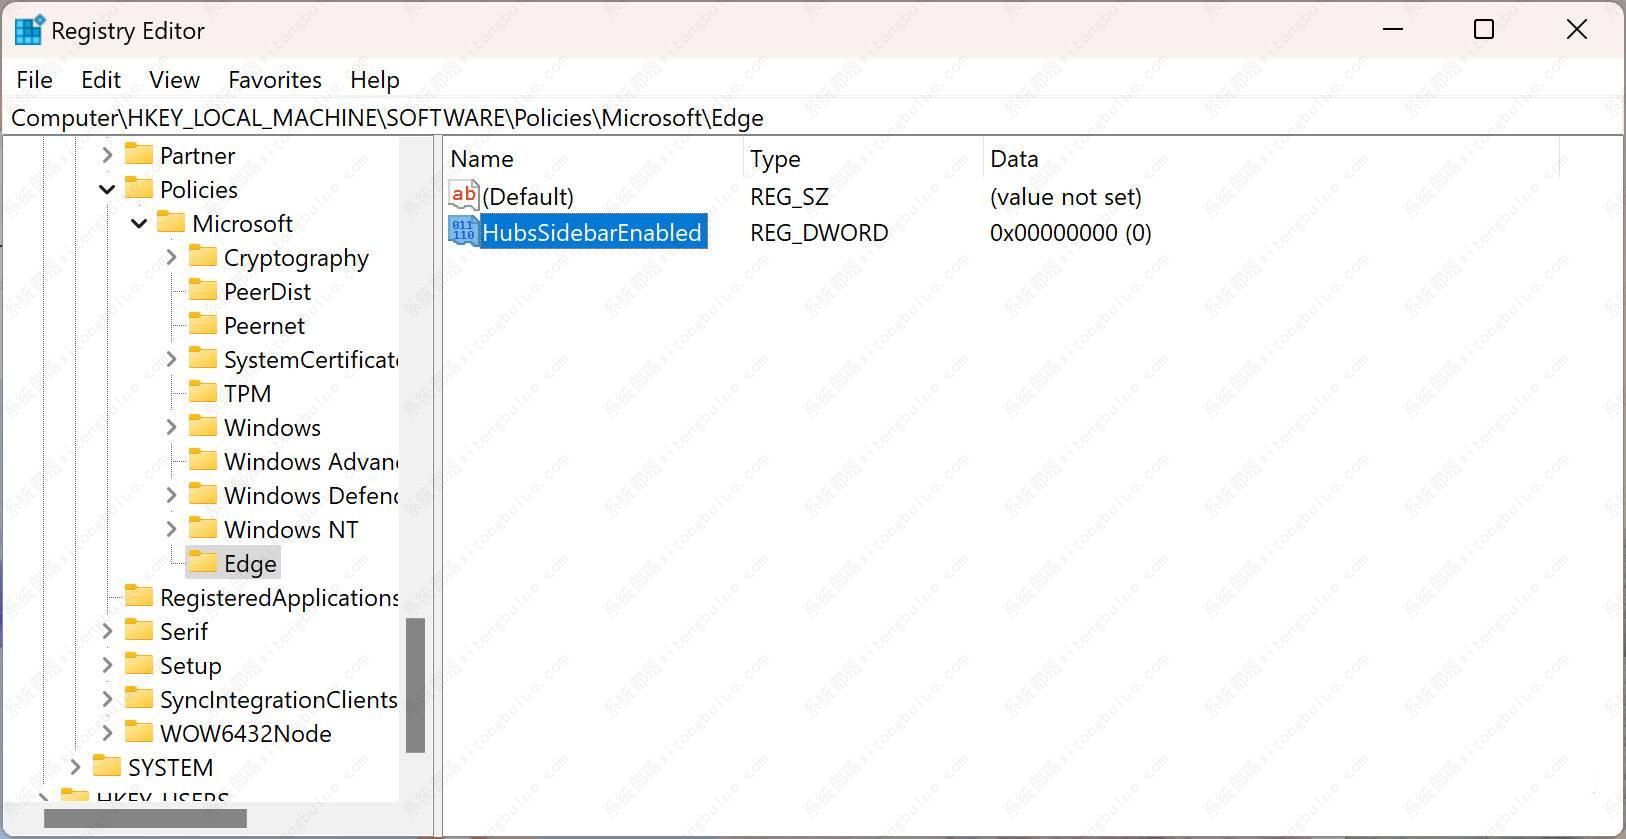Expand the Windows Defender key

pyautogui.click(x=171, y=496)
